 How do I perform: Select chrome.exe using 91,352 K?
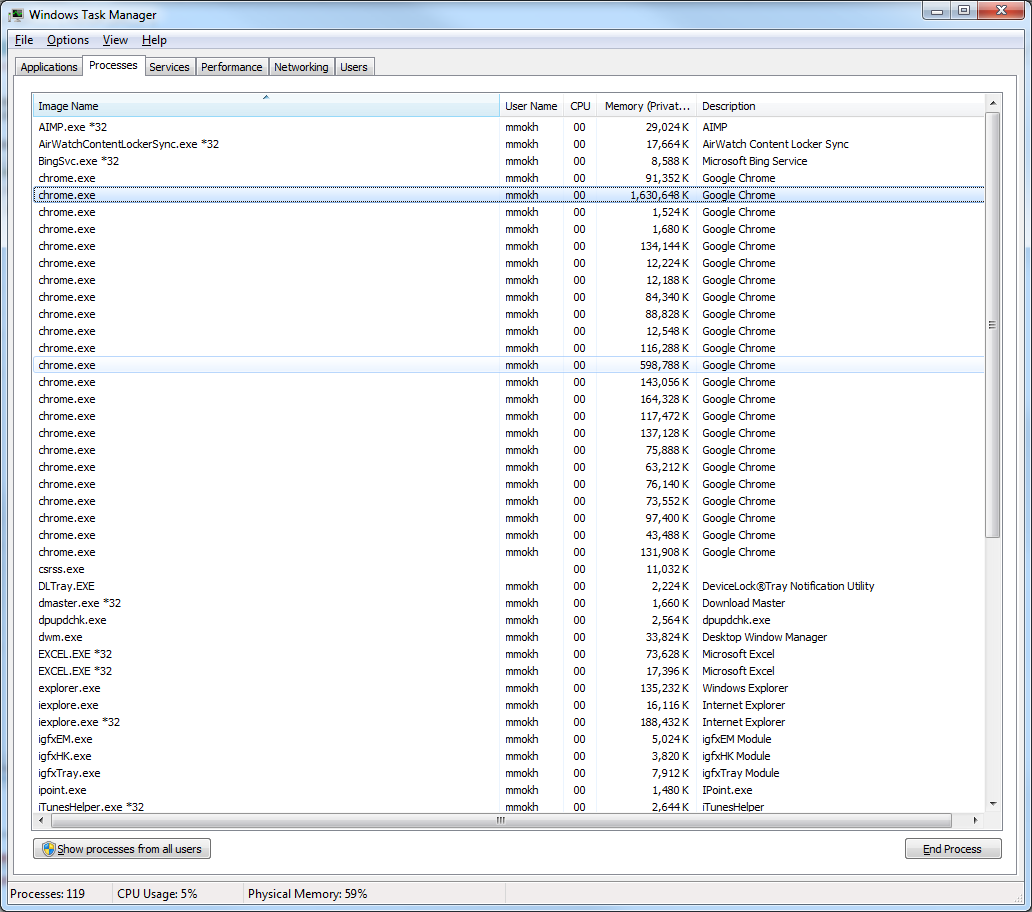click(509, 178)
